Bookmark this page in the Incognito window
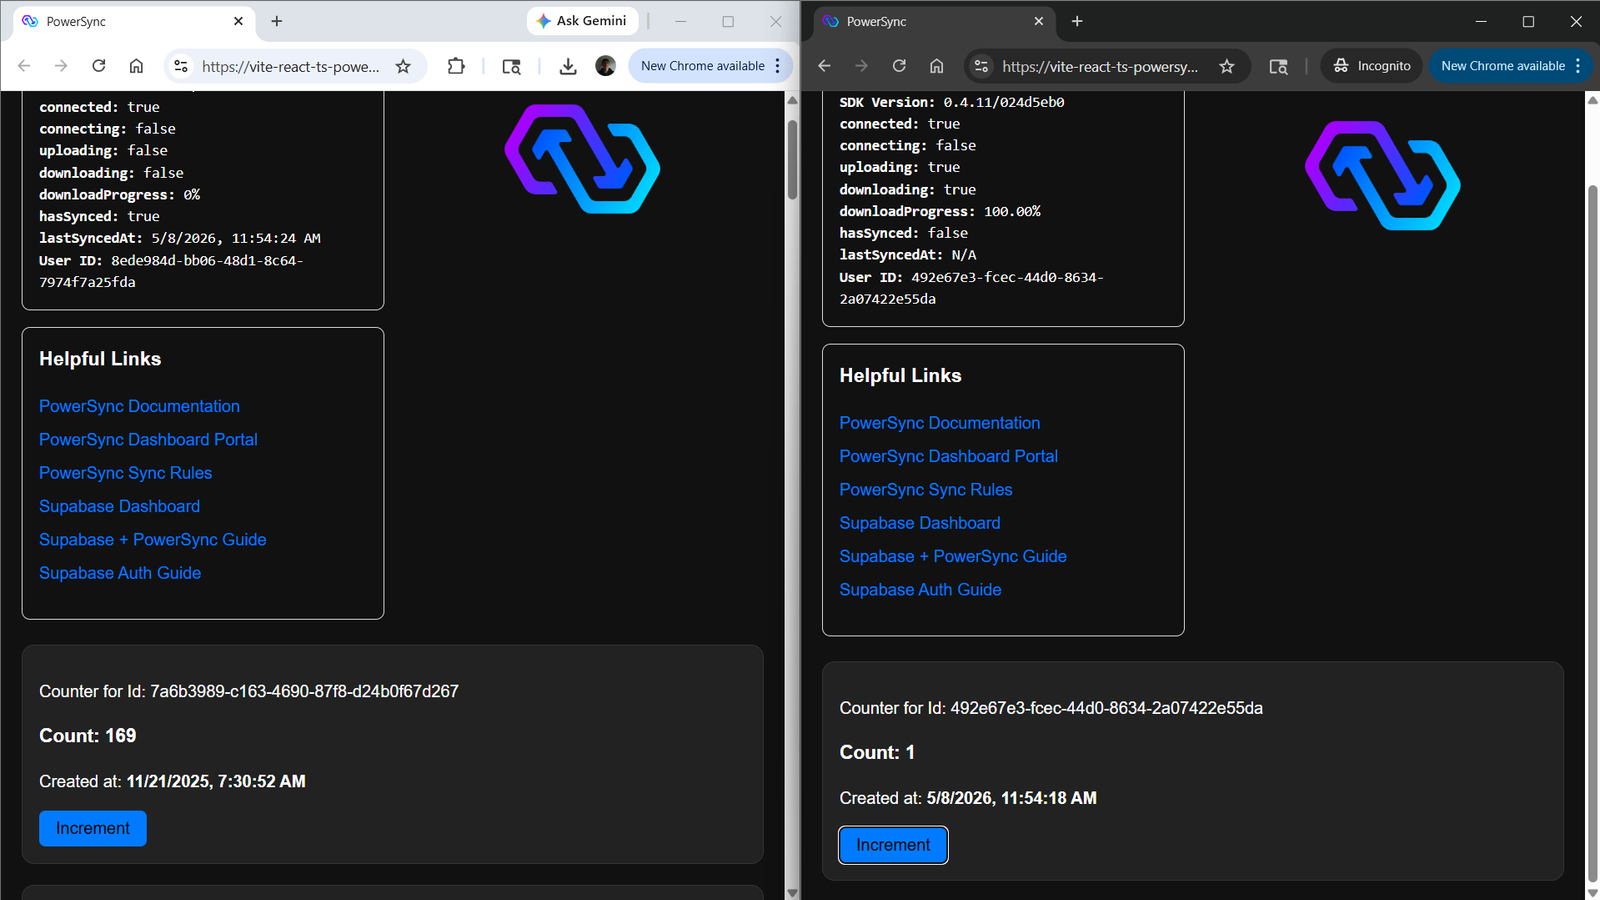Image resolution: width=1600 pixels, height=900 pixels. (1227, 66)
